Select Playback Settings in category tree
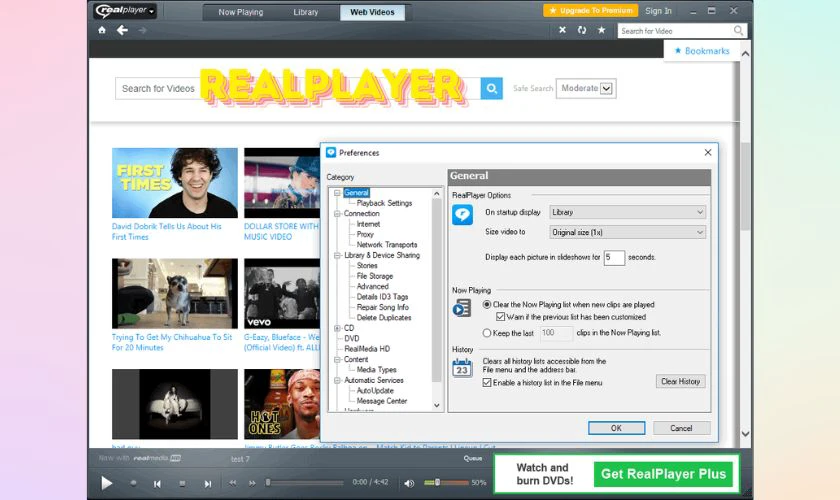This screenshot has height=500, width=840. click(384, 203)
